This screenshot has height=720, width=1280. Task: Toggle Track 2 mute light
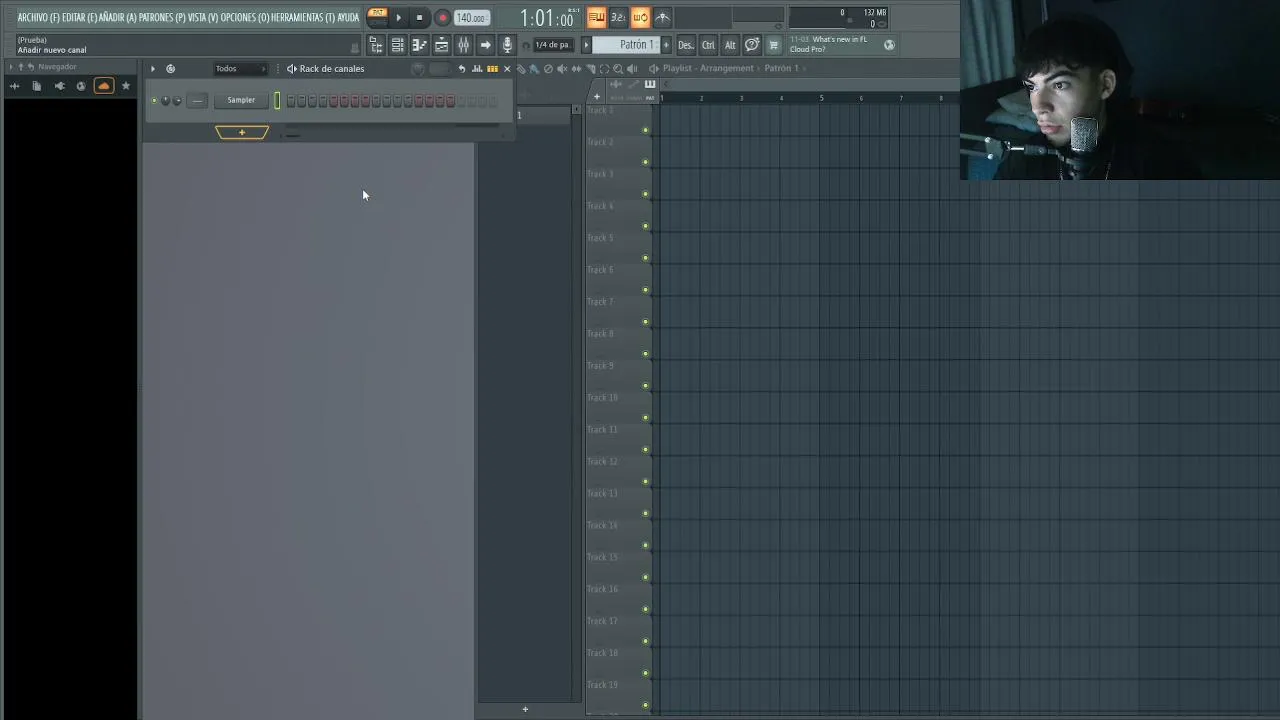(645, 161)
